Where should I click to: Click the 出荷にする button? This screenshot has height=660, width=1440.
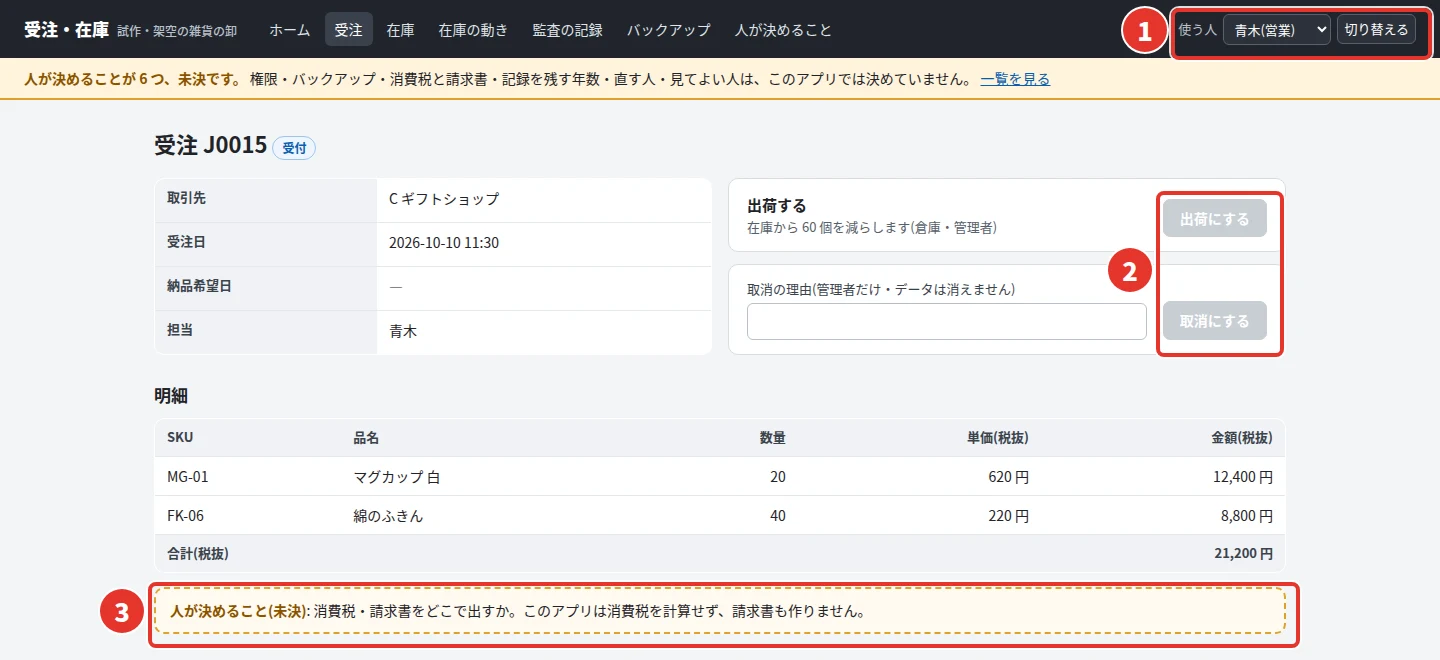tap(1215, 219)
